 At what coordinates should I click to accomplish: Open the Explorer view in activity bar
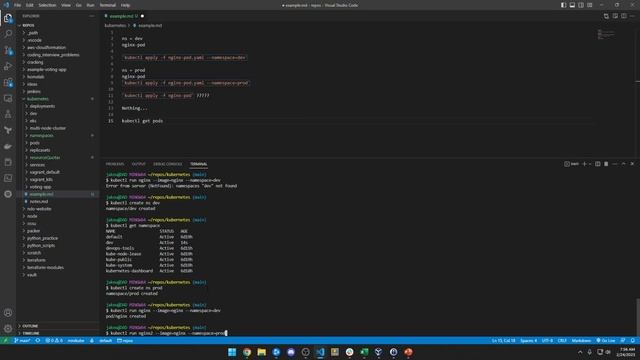click(x=8, y=18)
